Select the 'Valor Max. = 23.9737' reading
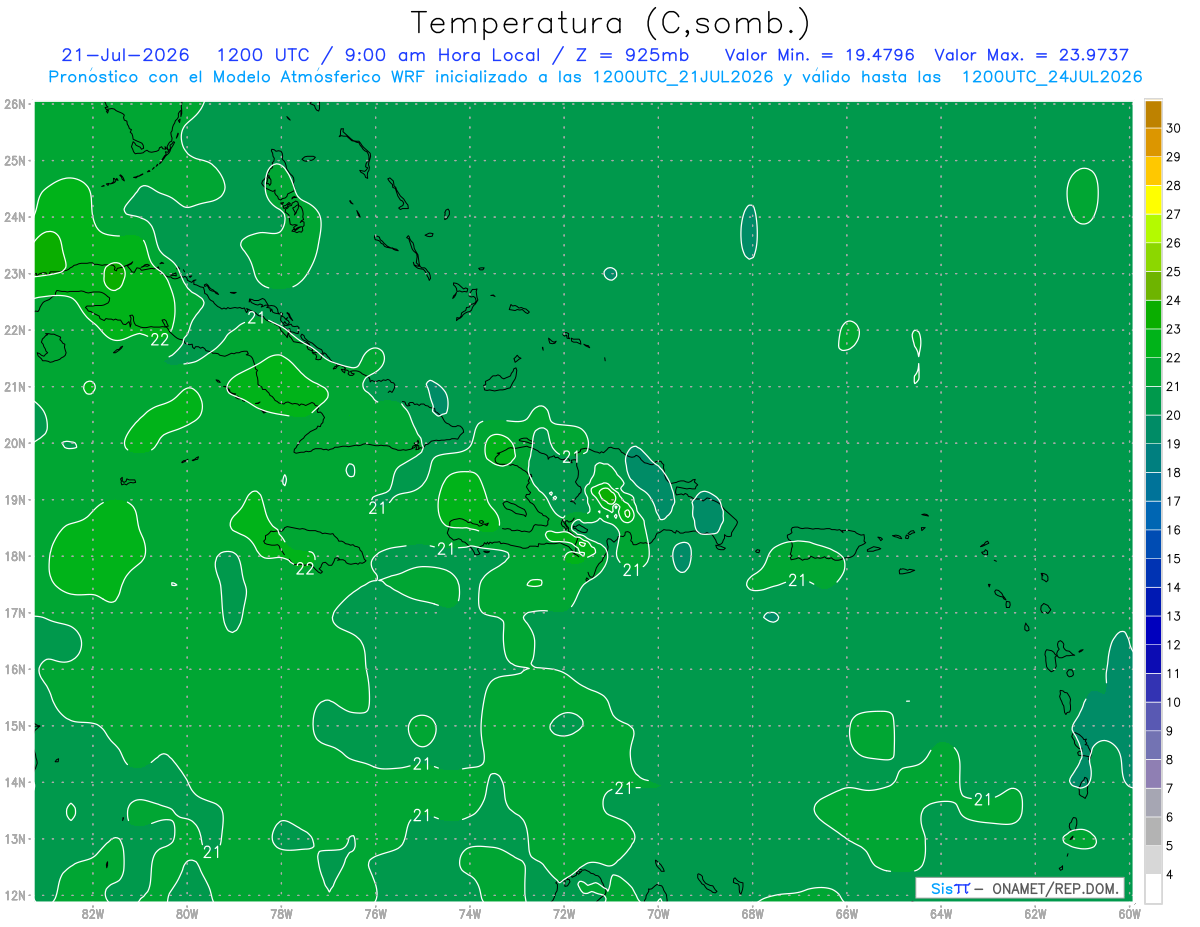Viewport: 1200px width, 927px height. [1031, 55]
